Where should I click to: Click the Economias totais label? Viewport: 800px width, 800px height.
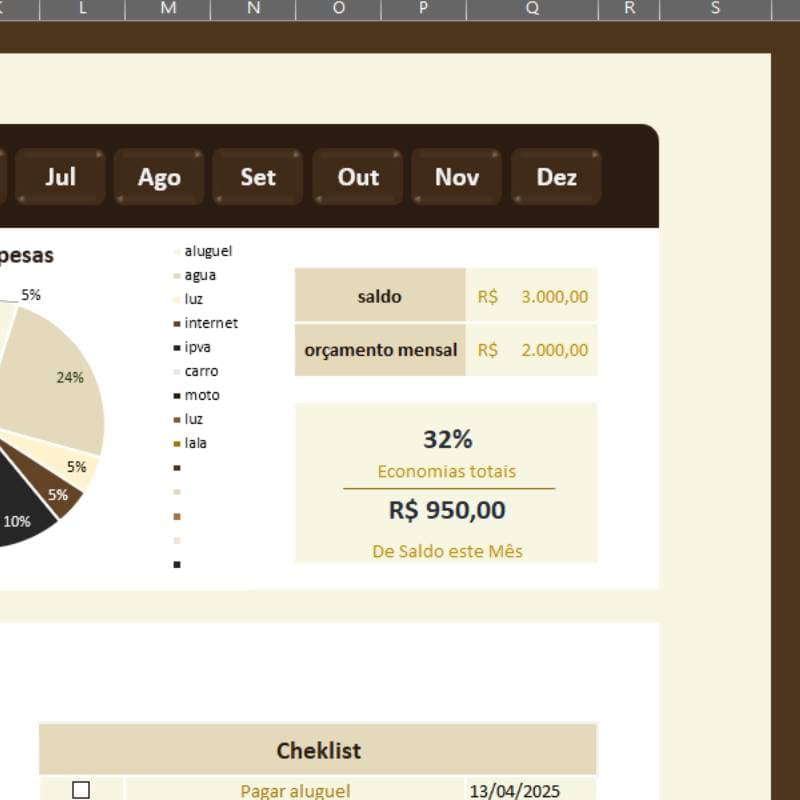tap(446, 471)
